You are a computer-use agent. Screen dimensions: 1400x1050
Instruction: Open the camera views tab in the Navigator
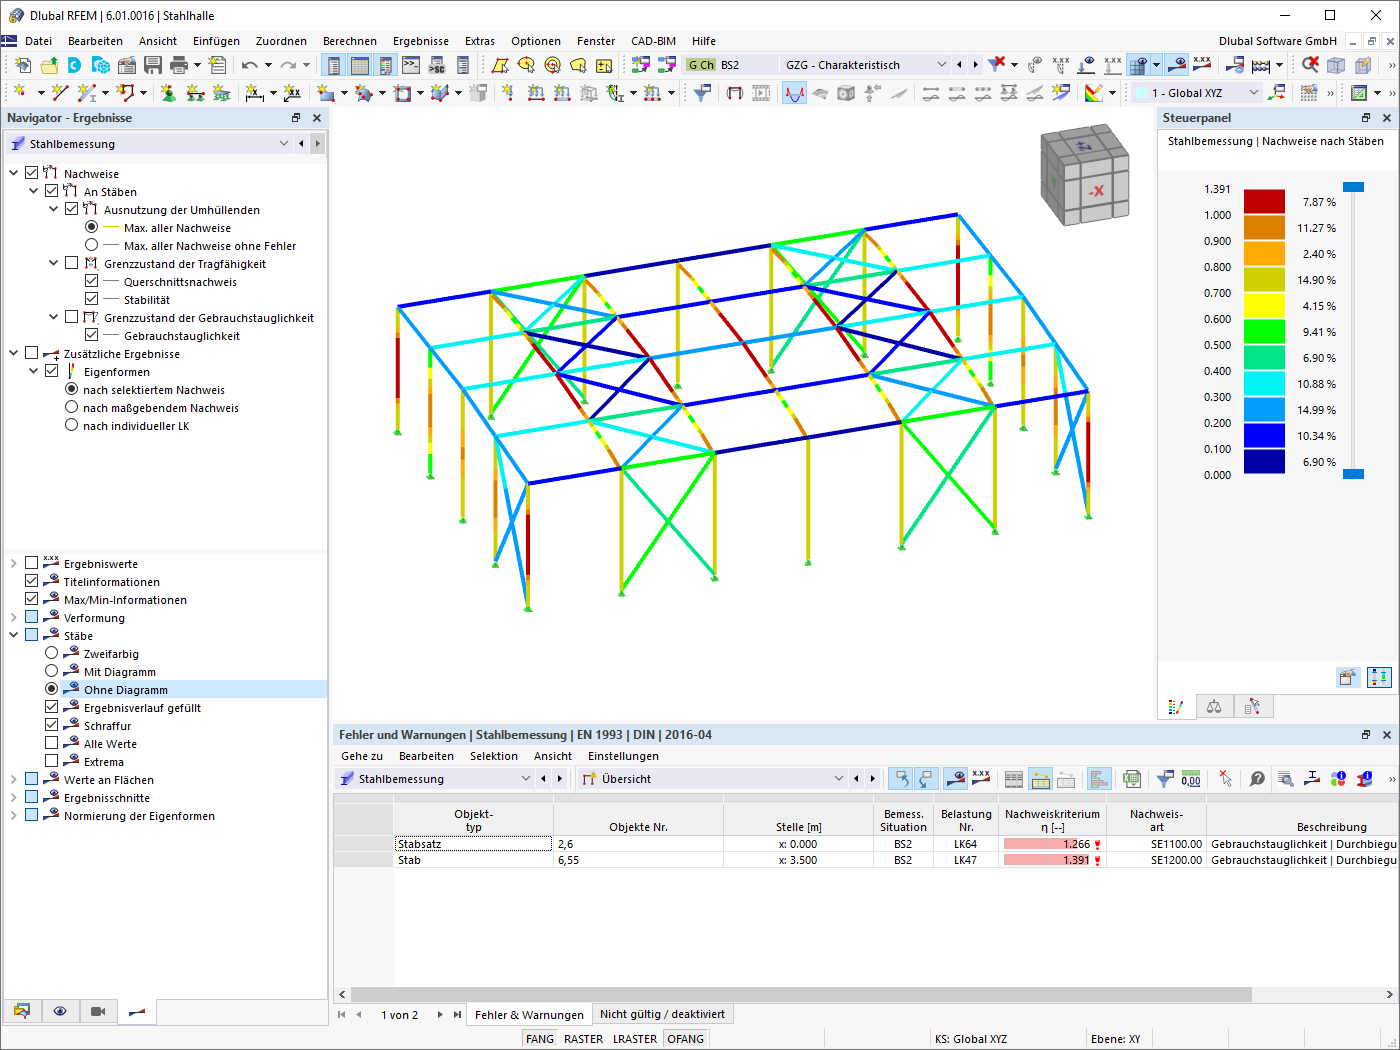click(98, 1011)
